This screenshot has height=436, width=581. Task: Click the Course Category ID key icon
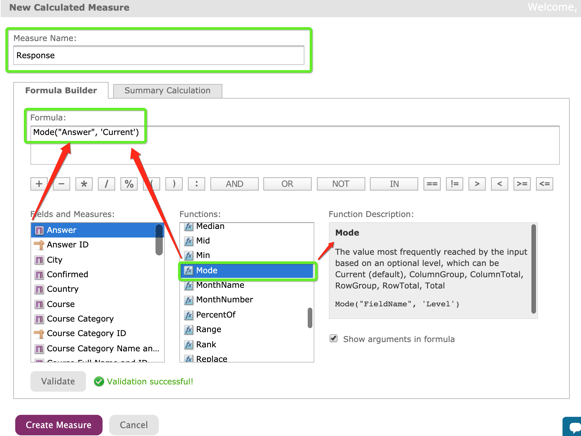tap(39, 333)
